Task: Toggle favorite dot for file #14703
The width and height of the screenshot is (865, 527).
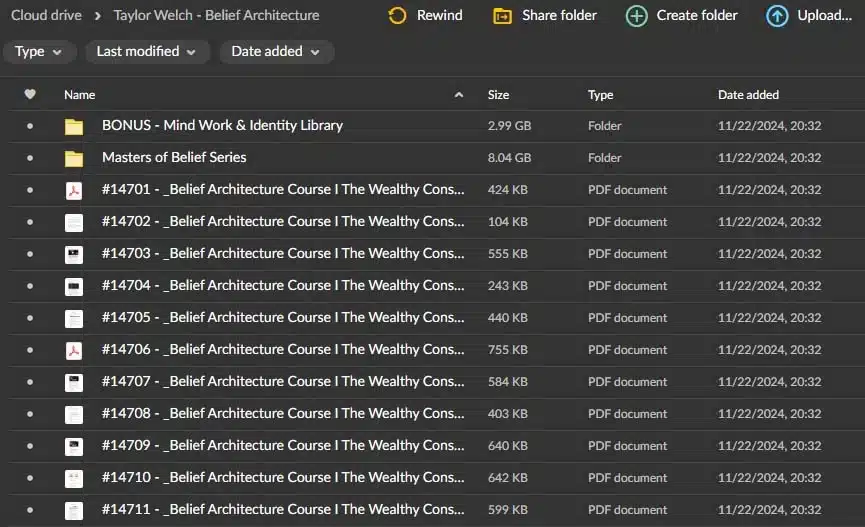Action: click(30, 254)
